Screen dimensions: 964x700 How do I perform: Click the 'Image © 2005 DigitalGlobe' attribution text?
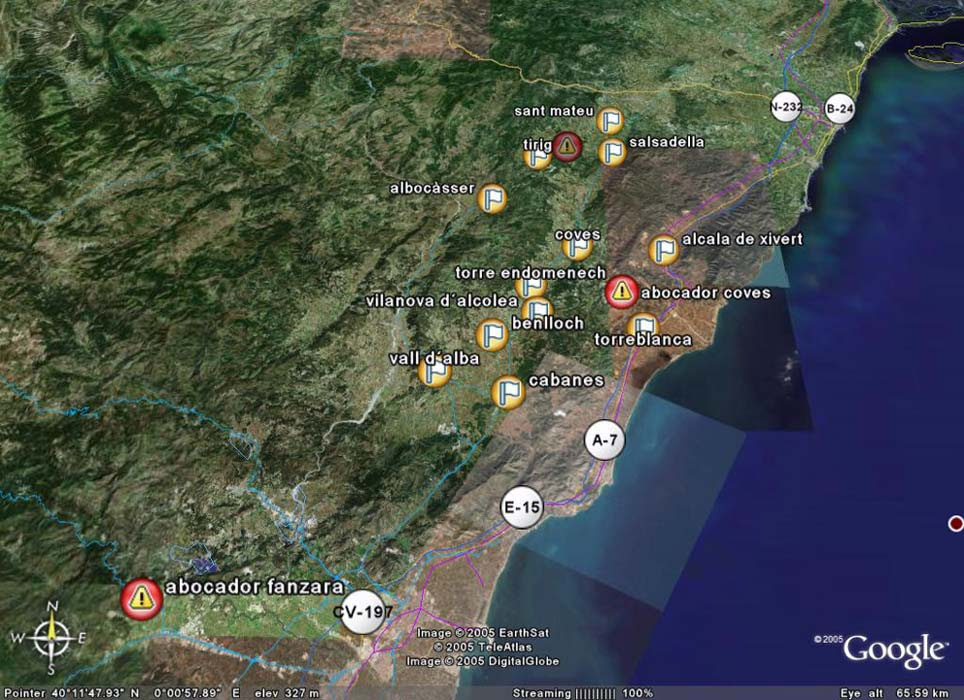click(483, 661)
